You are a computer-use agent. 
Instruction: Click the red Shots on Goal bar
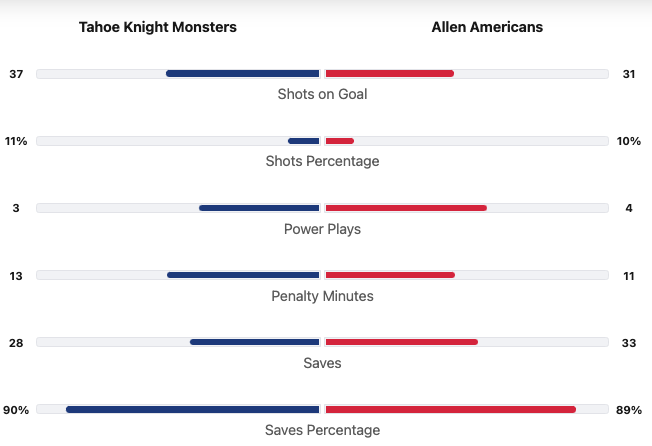click(x=389, y=73)
